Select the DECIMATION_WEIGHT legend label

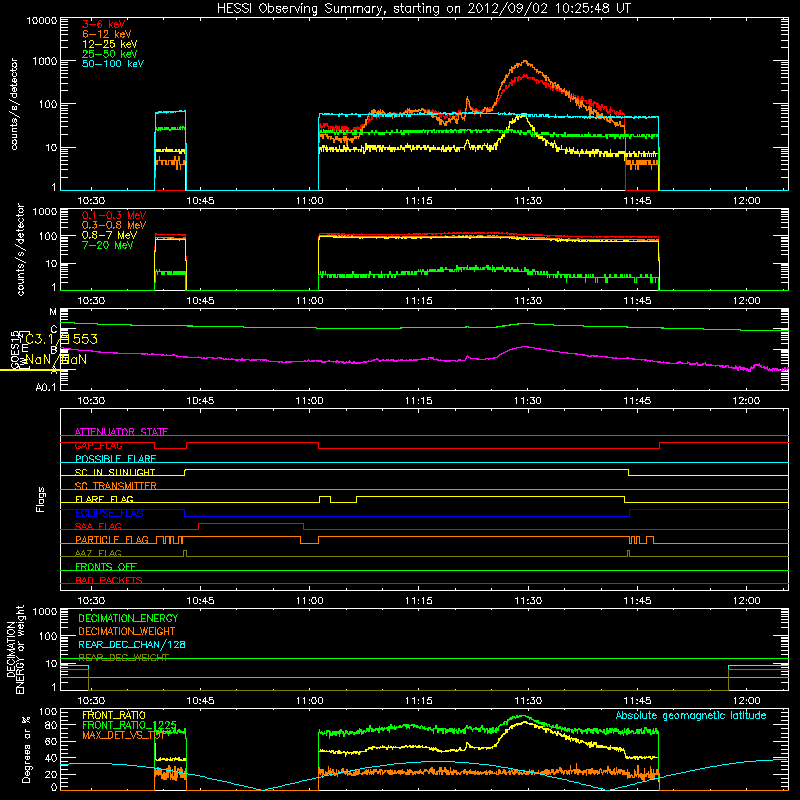(127, 632)
